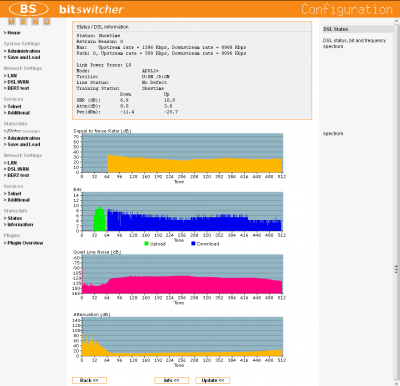Click the Plugins menu section heading
The image size is (400, 386).
12,236
